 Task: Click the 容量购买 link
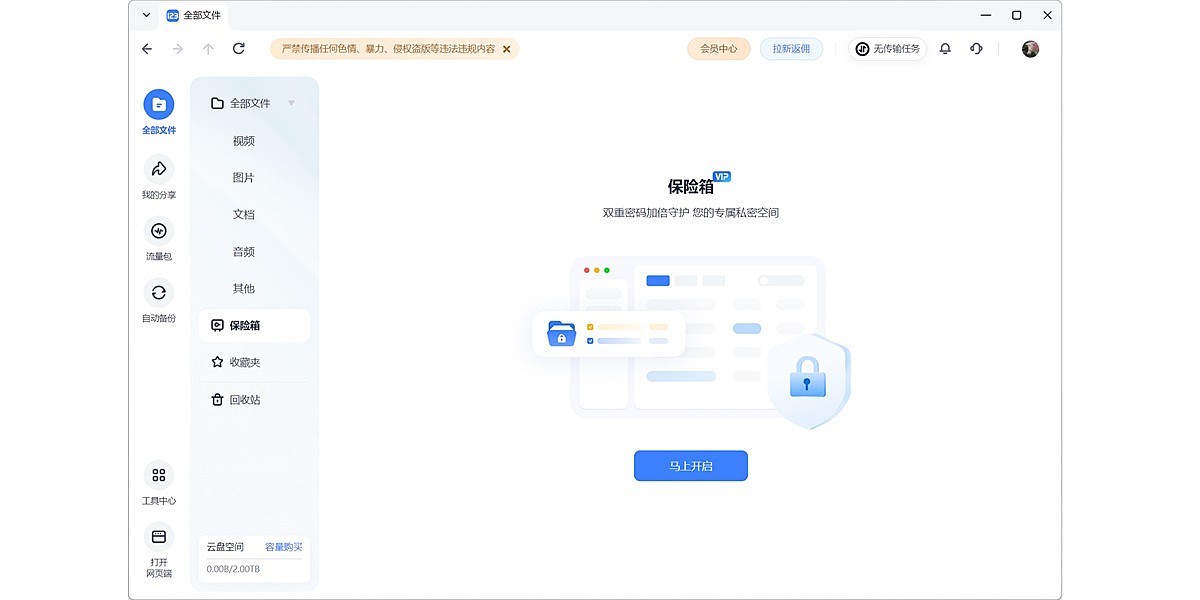[282, 547]
